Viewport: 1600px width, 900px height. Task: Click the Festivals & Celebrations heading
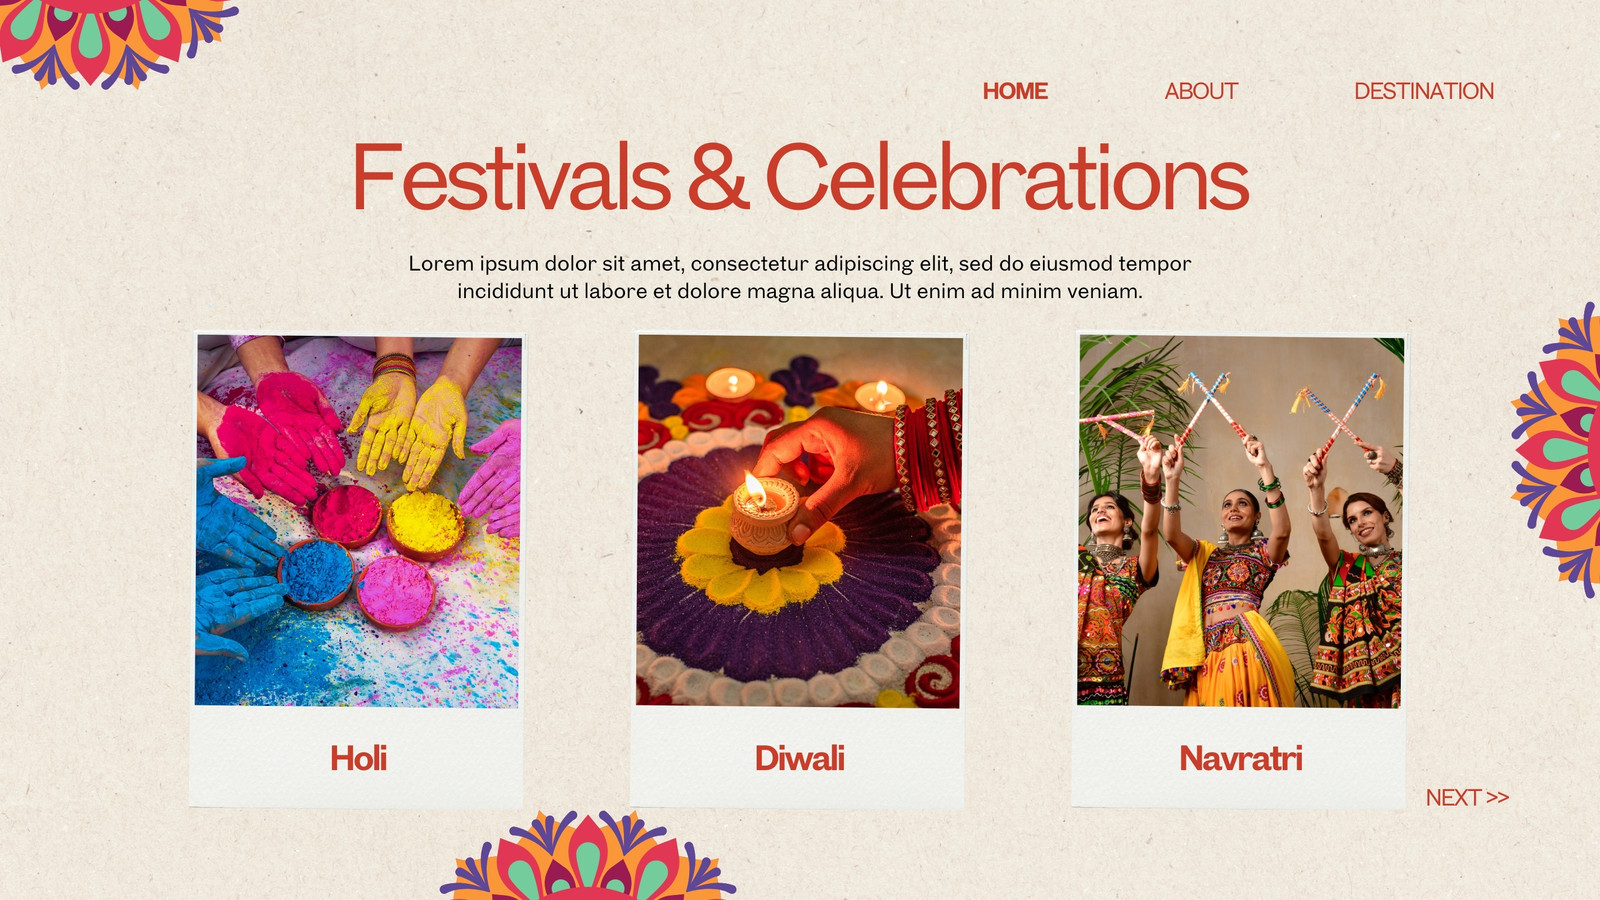(800, 177)
